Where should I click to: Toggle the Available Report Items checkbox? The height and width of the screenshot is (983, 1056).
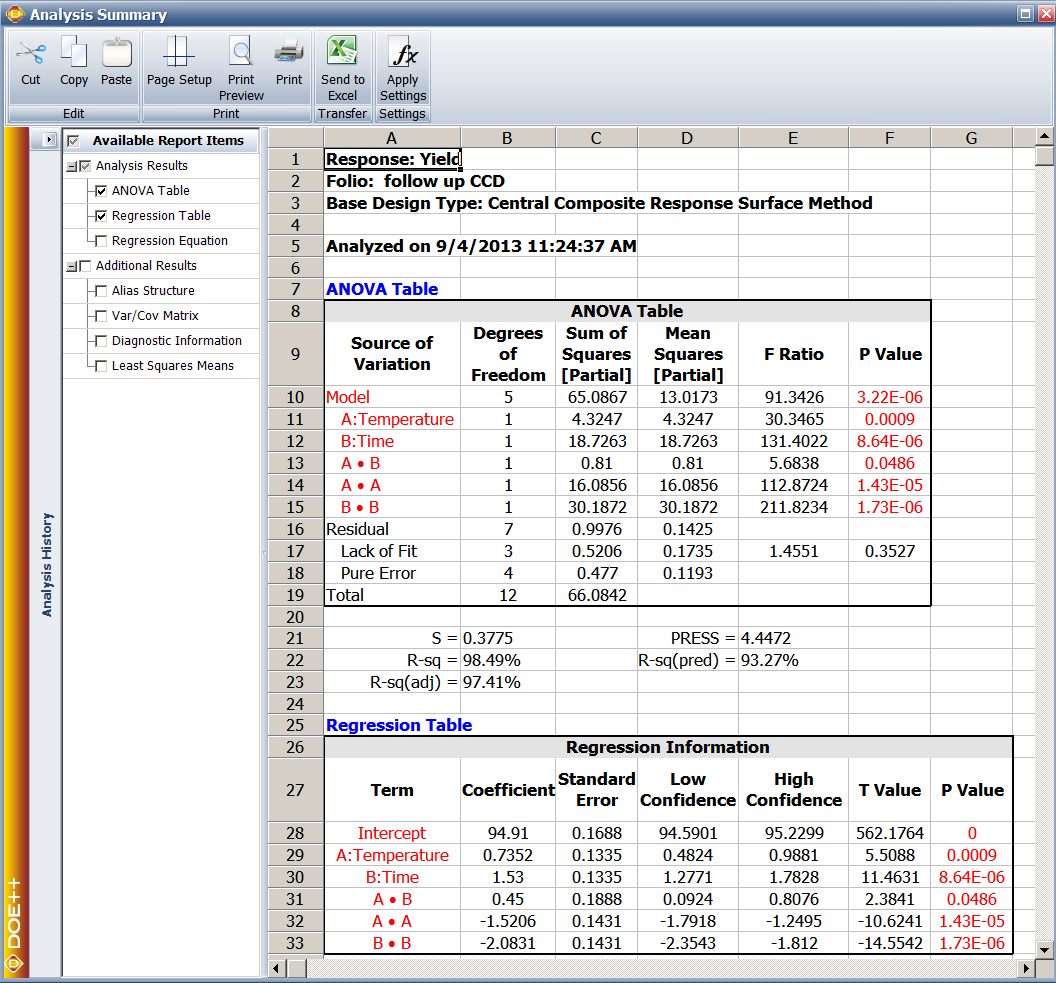(73, 141)
